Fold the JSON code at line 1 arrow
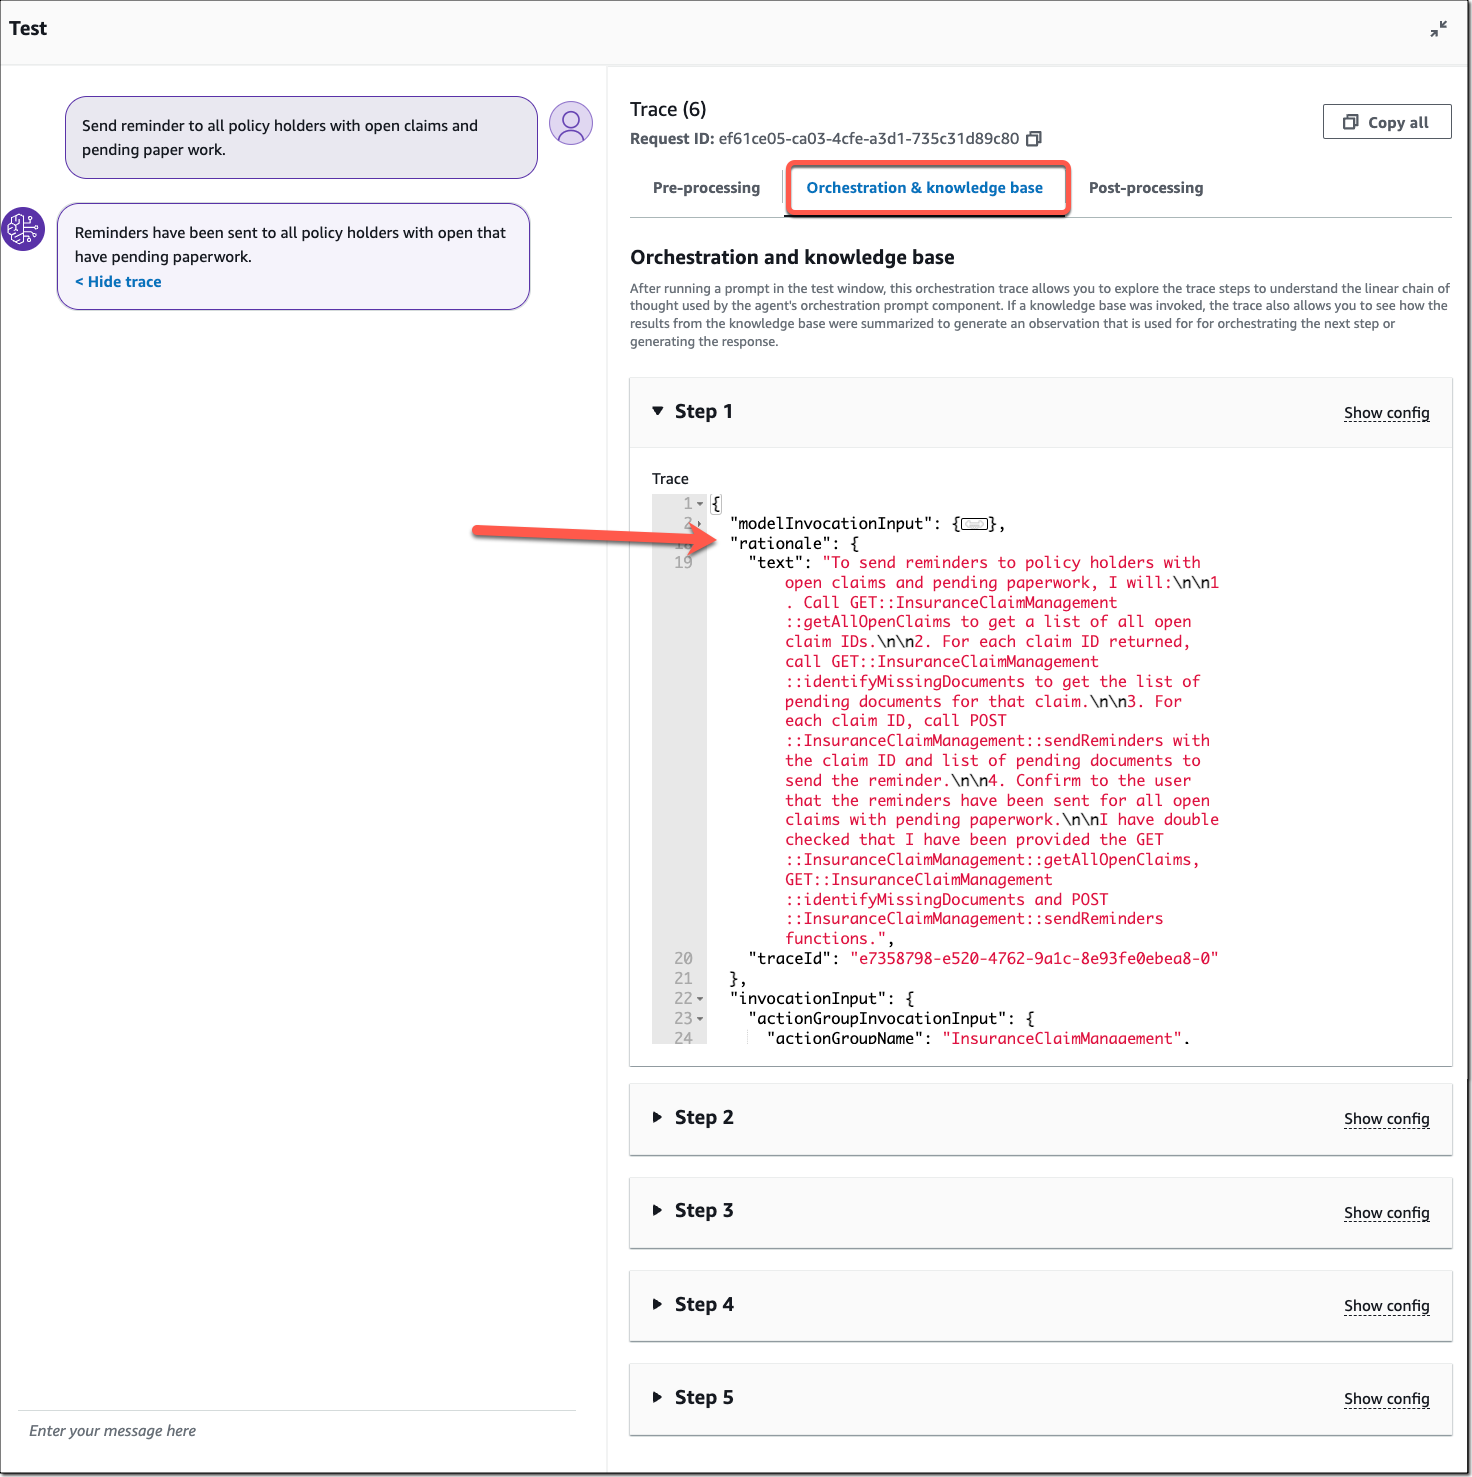This screenshot has width=1472, height=1477. click(x=700, y=504)
